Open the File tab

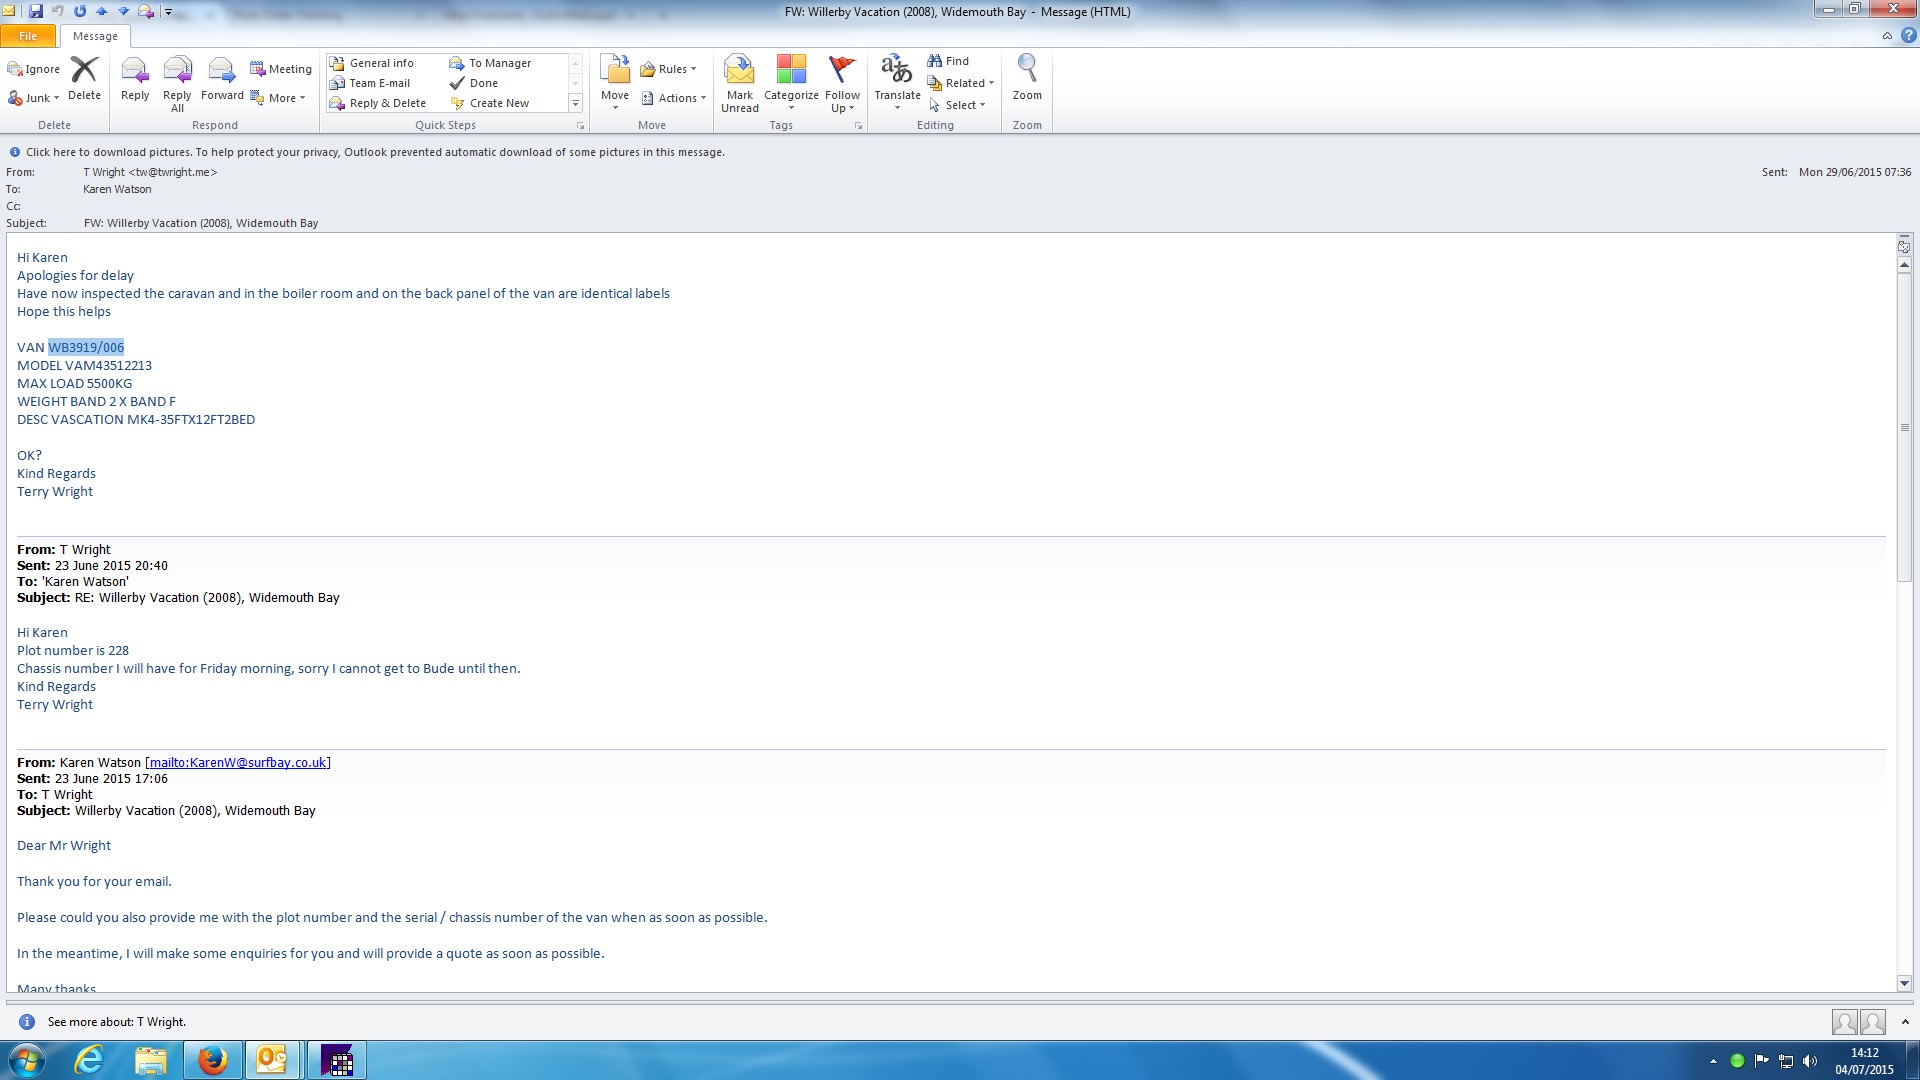coord(28,36)
